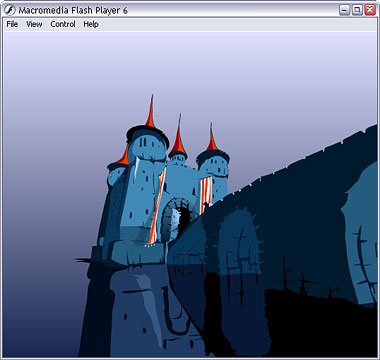
Task: Open the View menu
Action: pos(34,24)
